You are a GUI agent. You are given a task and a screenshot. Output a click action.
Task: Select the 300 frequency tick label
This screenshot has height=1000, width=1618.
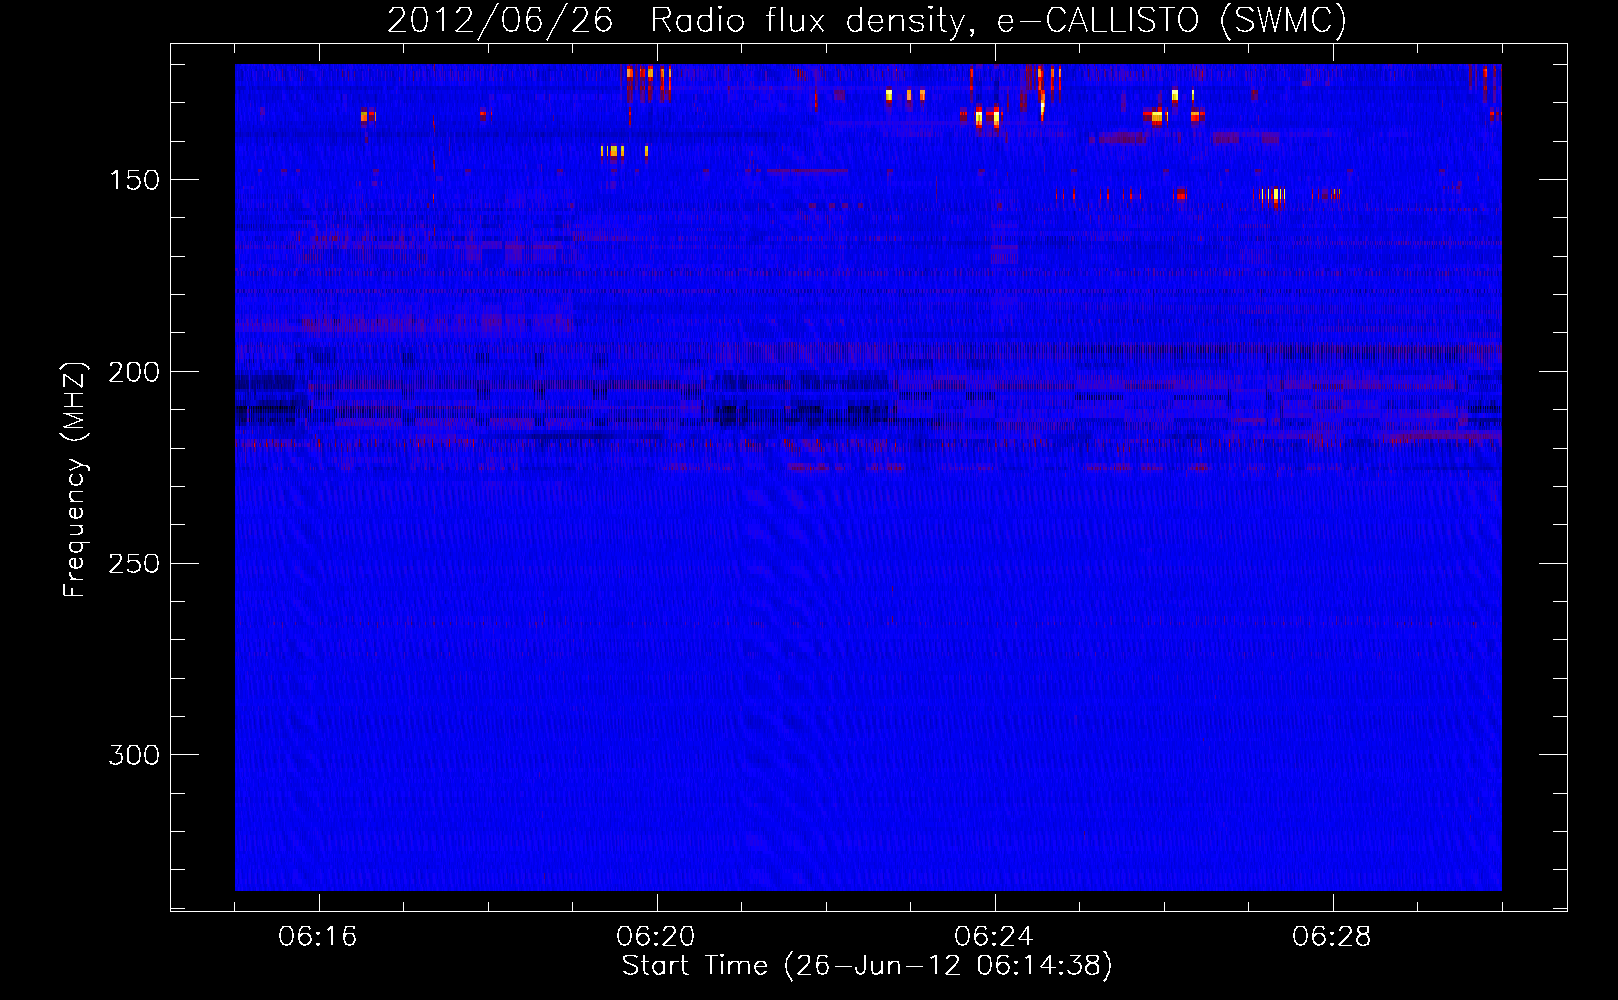coord(134,755)
